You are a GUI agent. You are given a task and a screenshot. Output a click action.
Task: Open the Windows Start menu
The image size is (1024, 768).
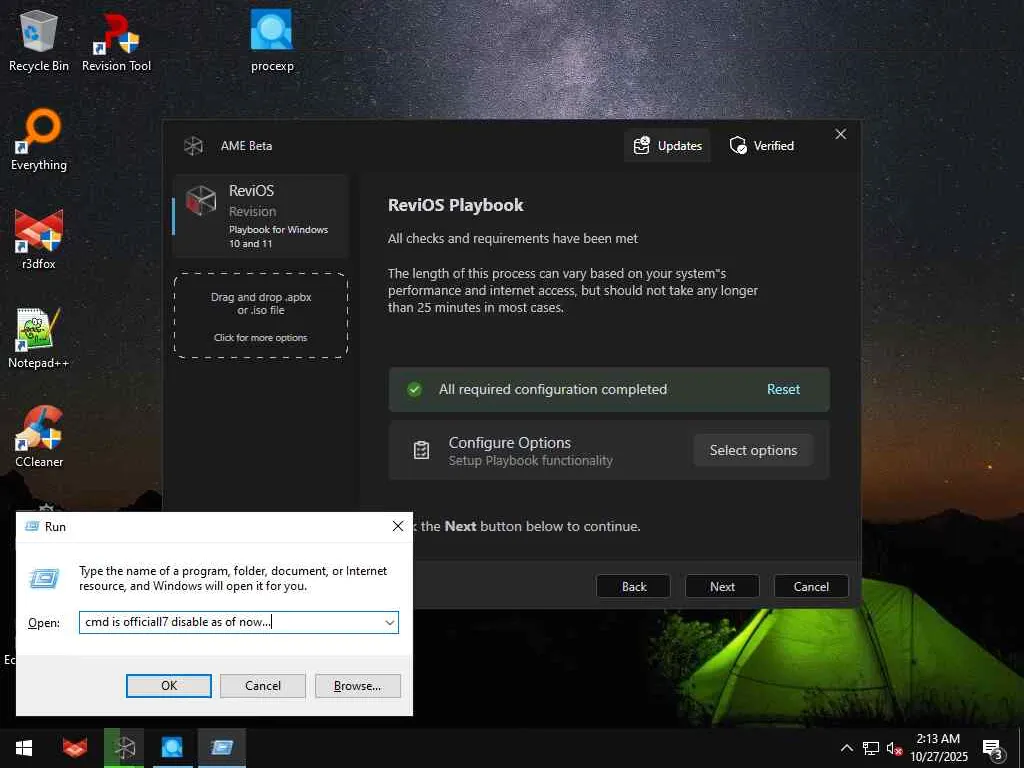24,748
